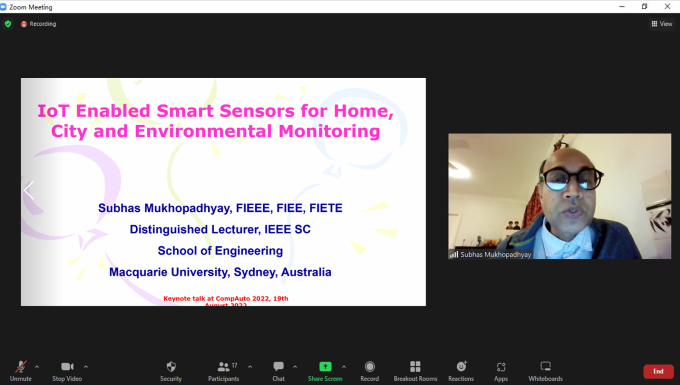Image resolution: width=680 pixels, height=385 pixels.
Task: Click the green Share Screen icon
Action: (325, 367)
